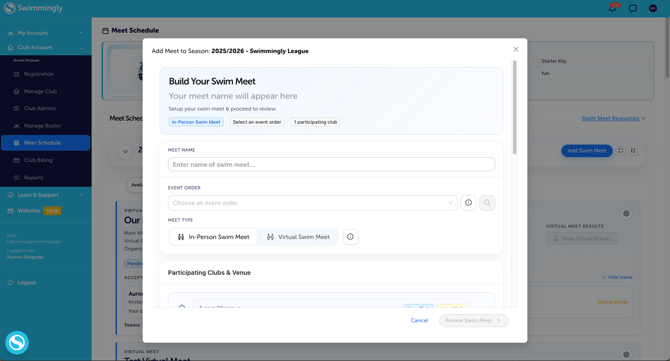
Task: Click the event order info icon
Action: [x=468, y=203]
